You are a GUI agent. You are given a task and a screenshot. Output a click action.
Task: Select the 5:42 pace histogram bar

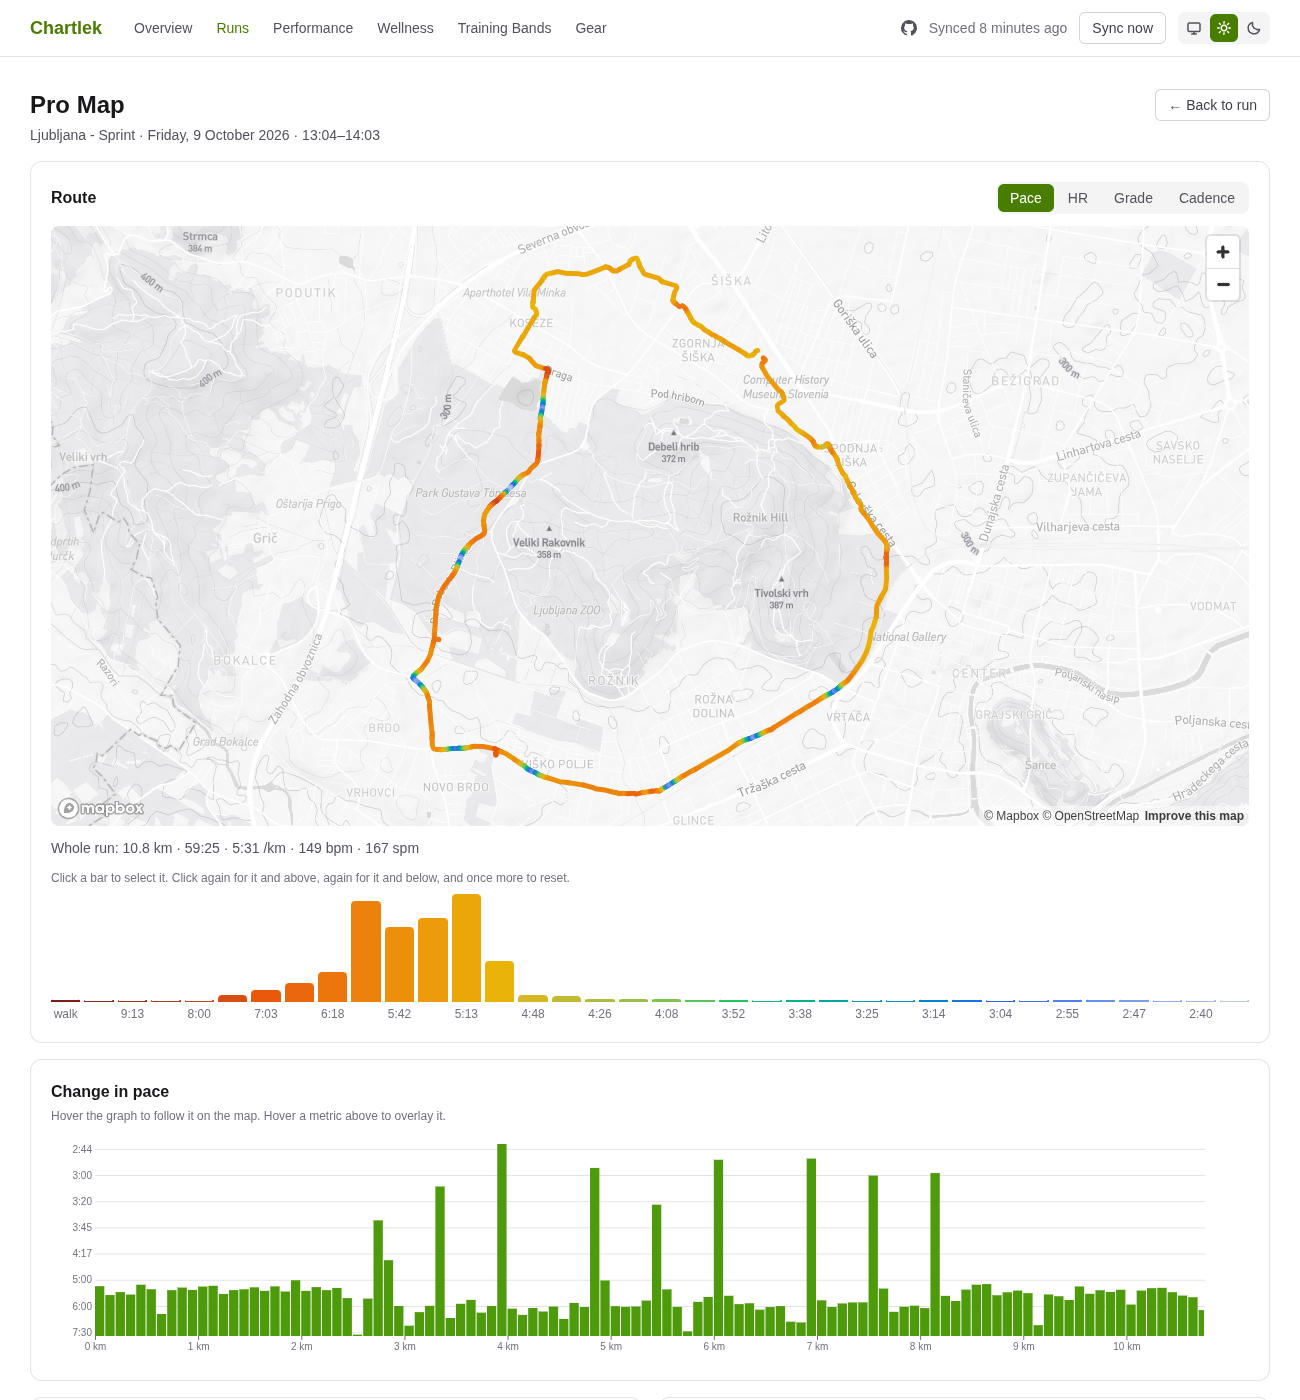tap(399, 964)
